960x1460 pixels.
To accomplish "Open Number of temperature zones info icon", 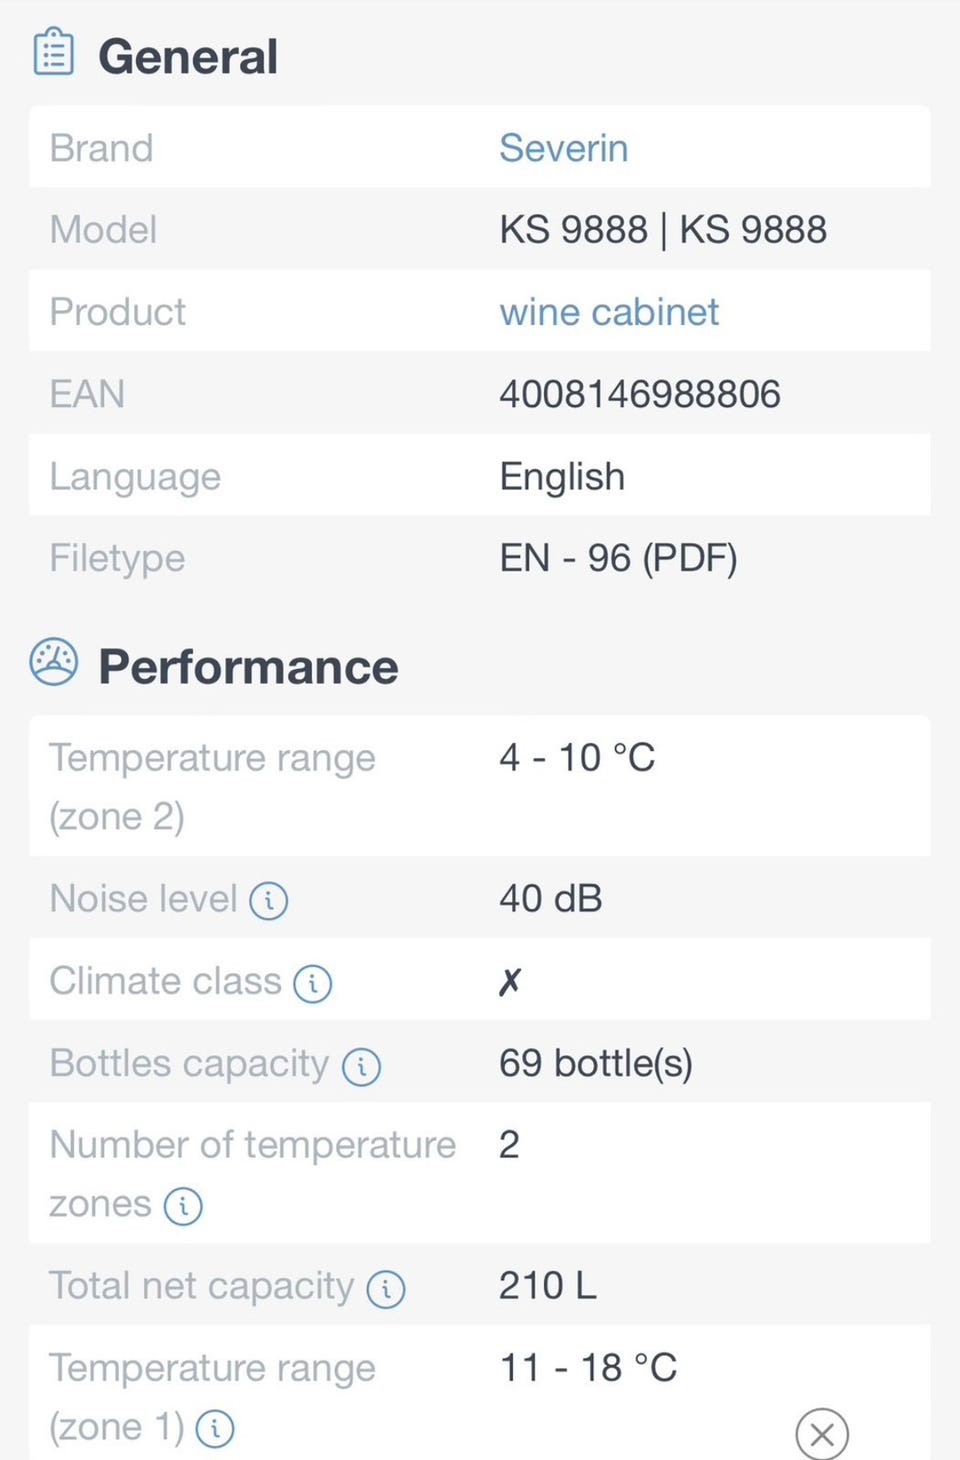I will click(x=183, y=1206).
